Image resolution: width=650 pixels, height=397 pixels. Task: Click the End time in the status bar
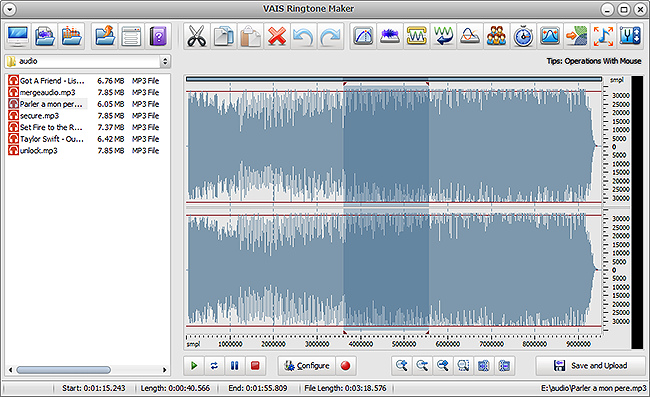click(257, 388)
